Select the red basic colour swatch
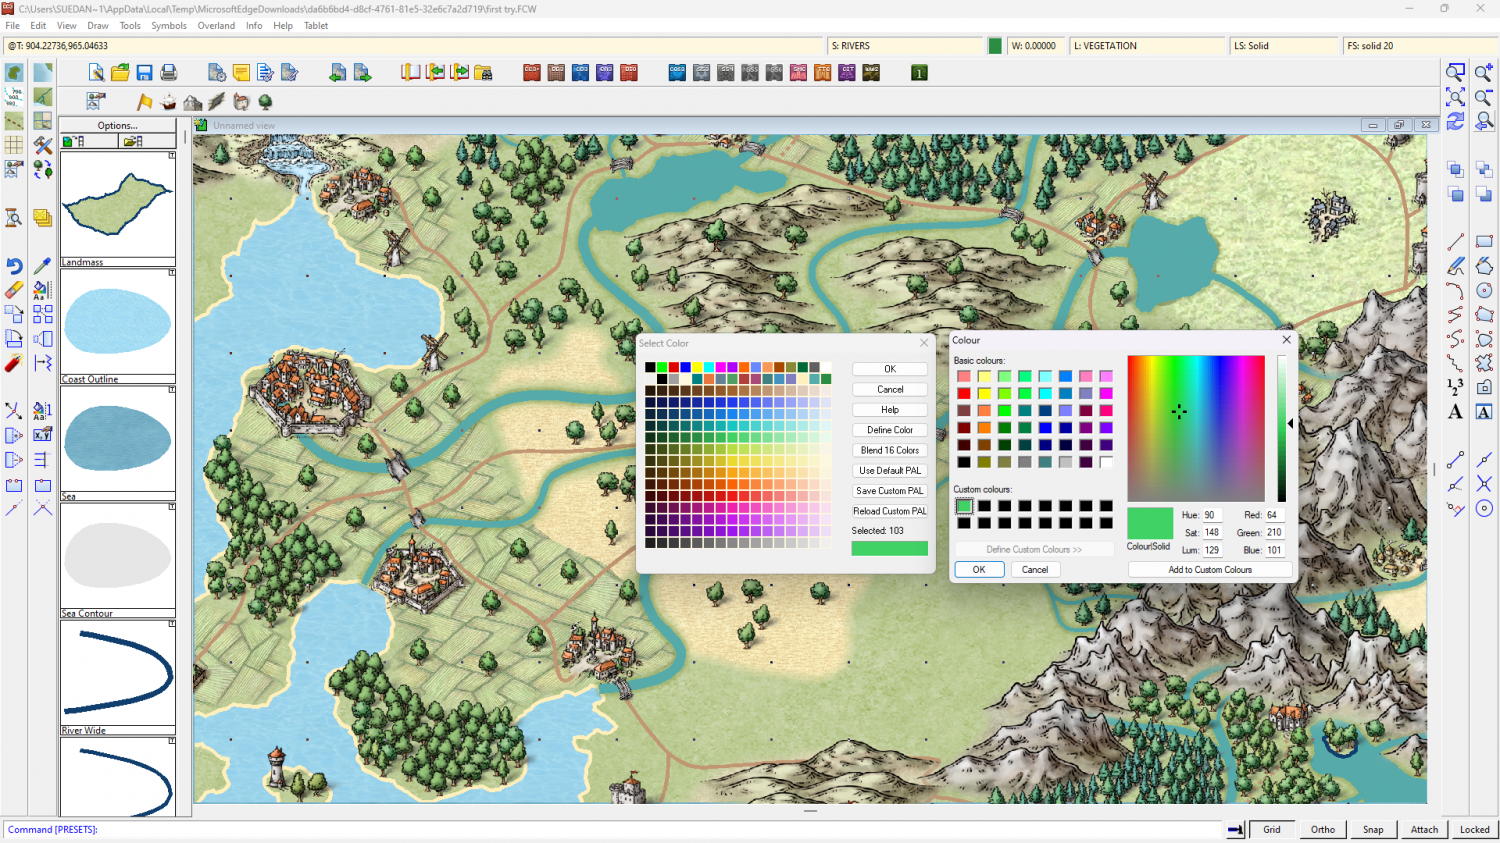The height and width of the screenshot is (843, 1500). pos(964,393)
